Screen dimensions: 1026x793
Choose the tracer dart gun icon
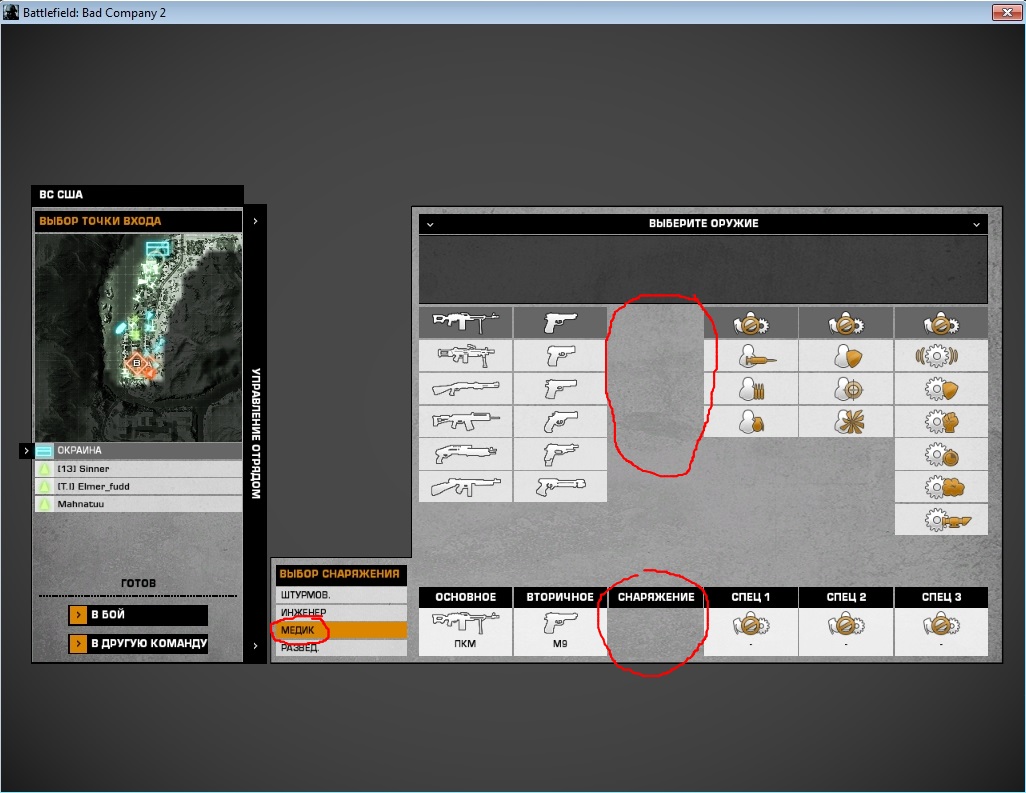[x=560, y=486]
